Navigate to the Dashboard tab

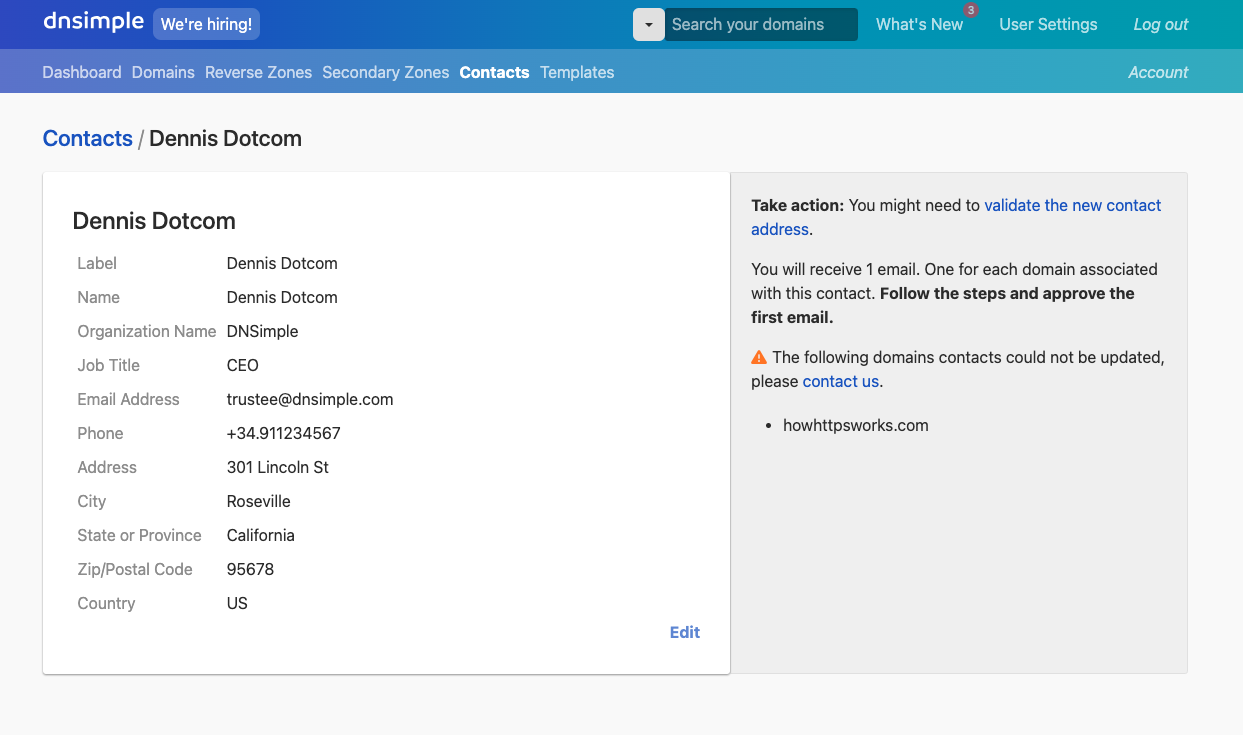click(82, 72)
